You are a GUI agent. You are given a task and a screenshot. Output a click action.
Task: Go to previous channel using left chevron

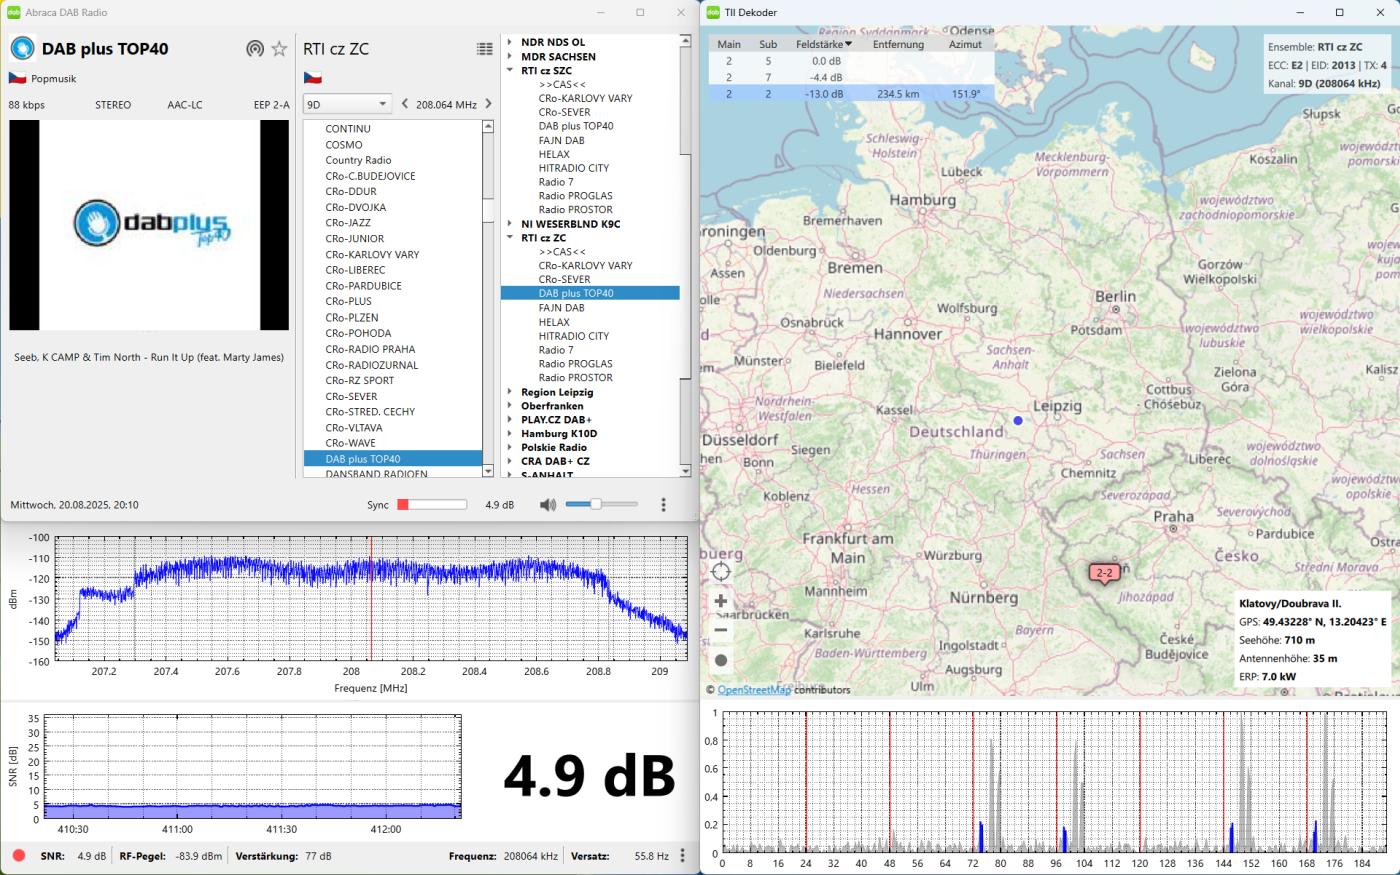404,104
